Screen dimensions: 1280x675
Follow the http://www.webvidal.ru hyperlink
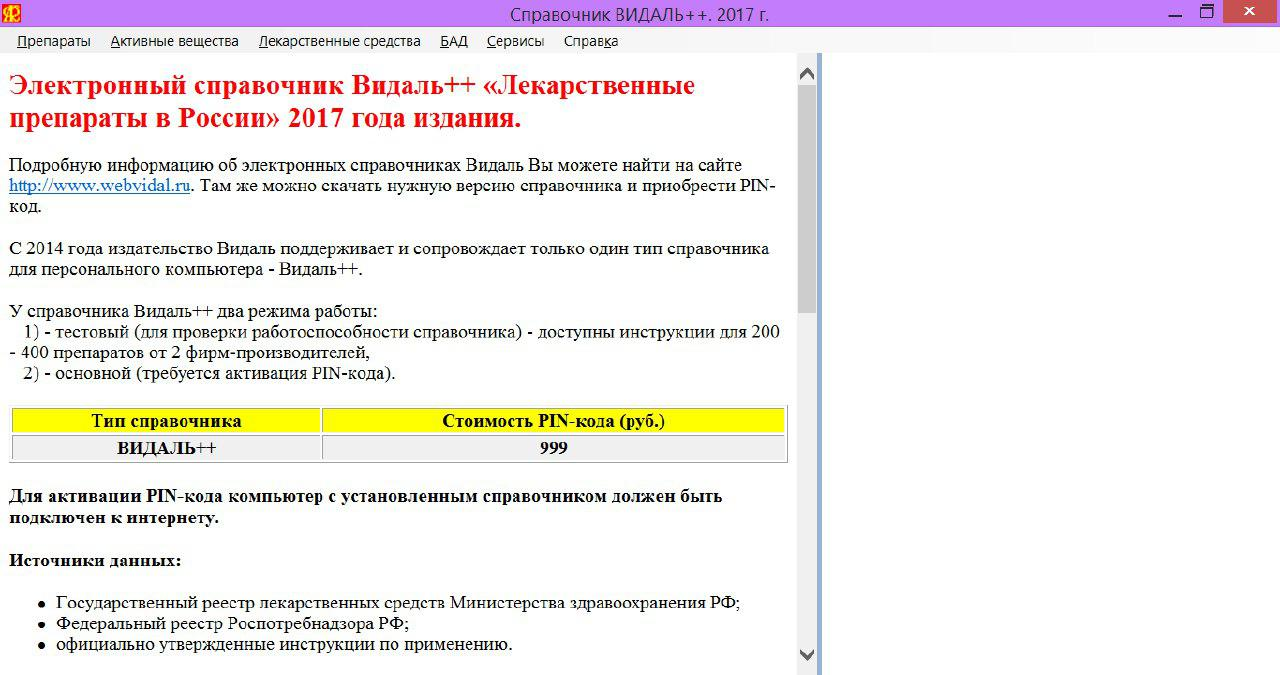tap(96, 185)
